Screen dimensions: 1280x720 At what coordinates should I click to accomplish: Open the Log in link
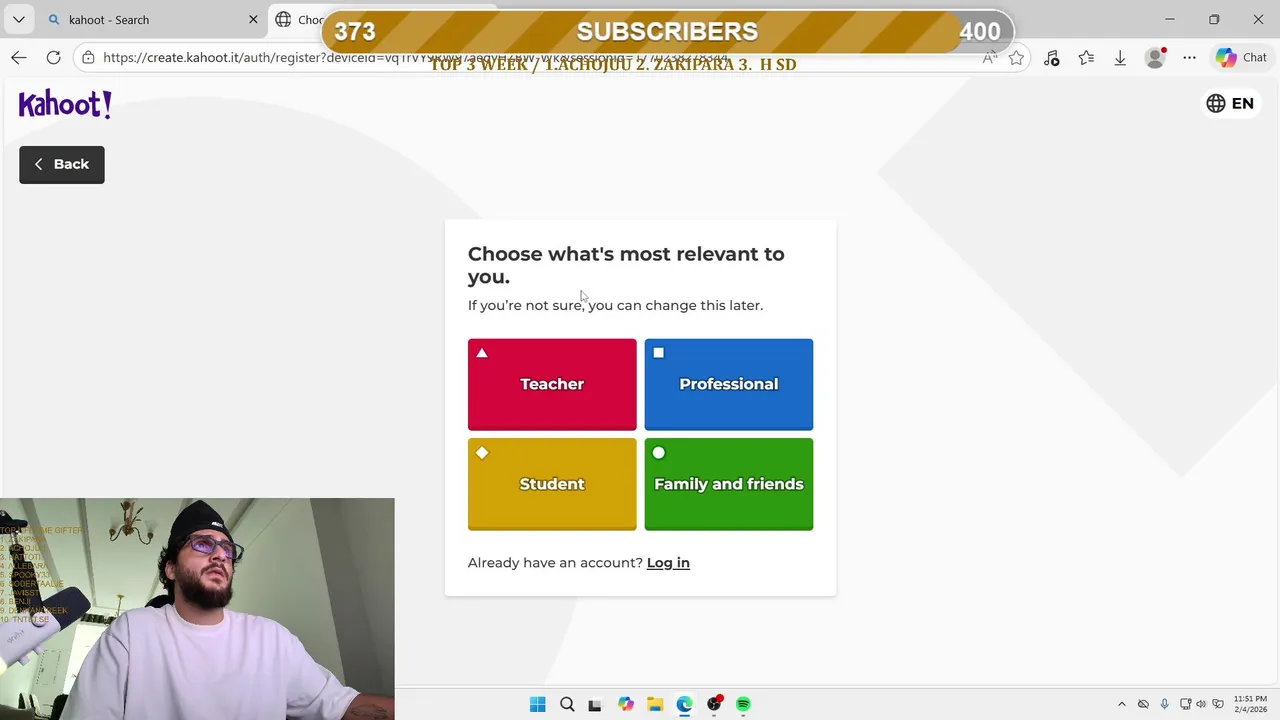[668, 562]
